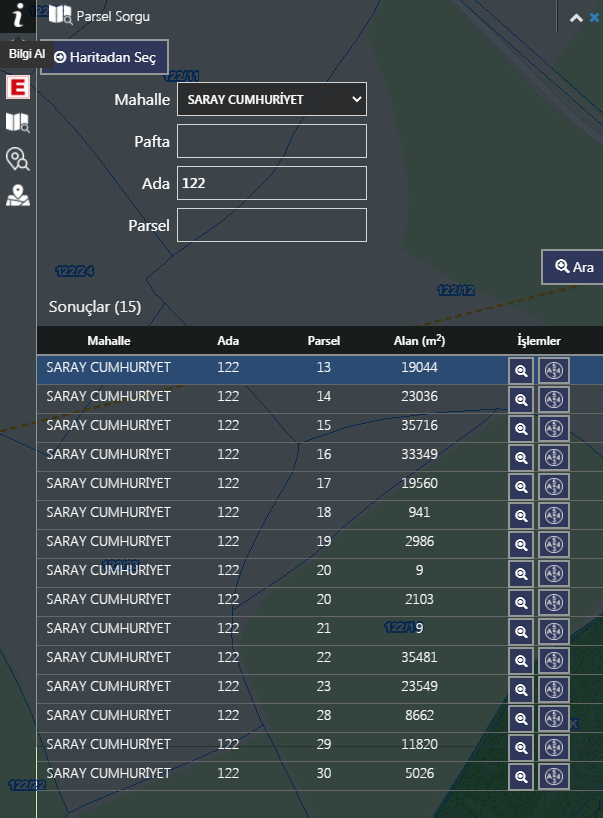Click the Alan (m²) column header

coord(419,341)
